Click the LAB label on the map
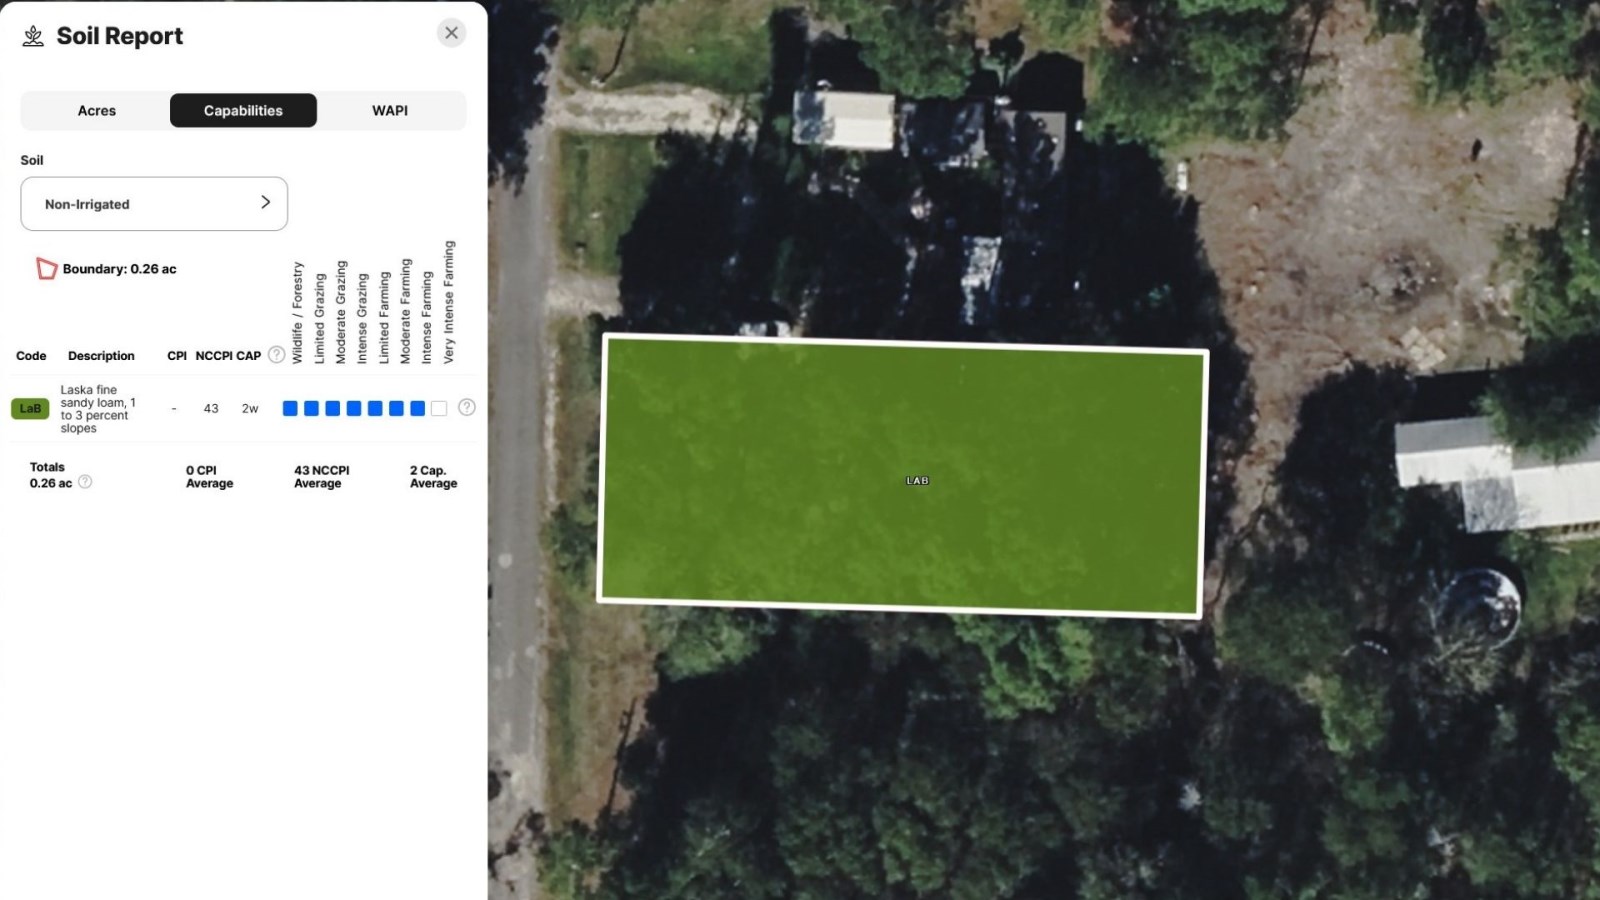This screenshot has width=1600, height=900. tap(917, 481)
